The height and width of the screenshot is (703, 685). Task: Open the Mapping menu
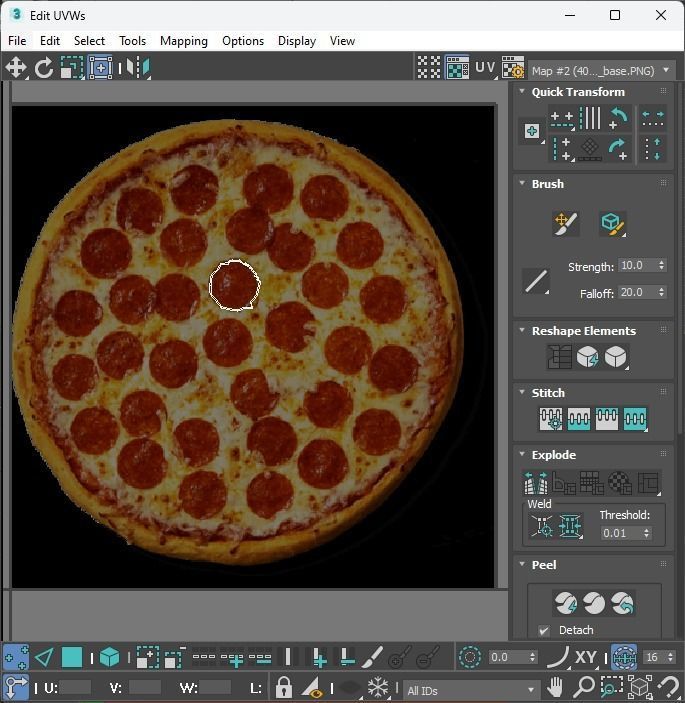(184, 41)
